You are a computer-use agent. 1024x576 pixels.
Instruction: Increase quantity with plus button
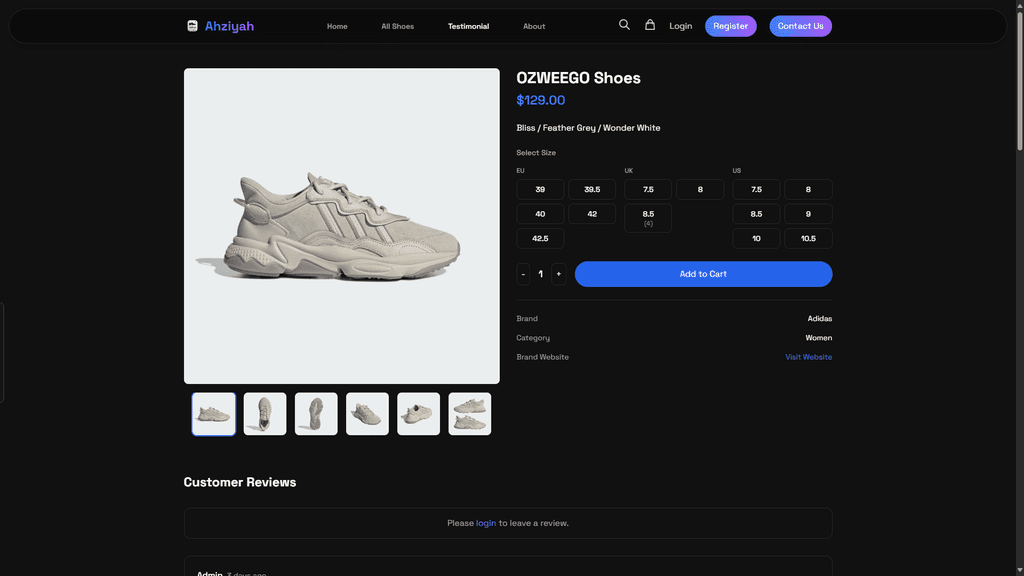(558, 274)
